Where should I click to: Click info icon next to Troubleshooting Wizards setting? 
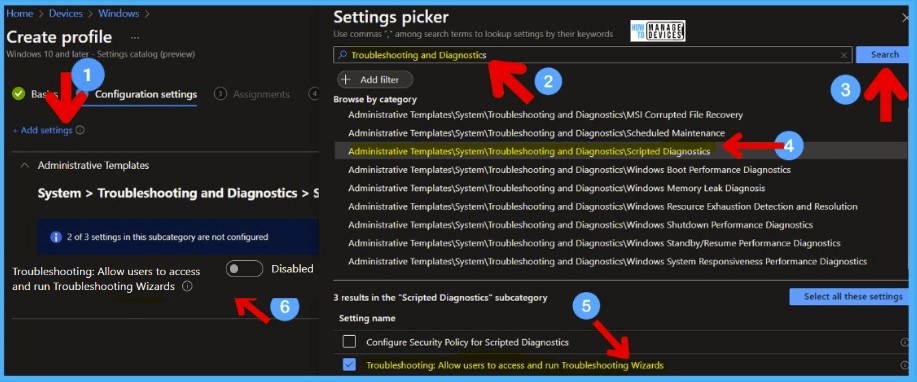(187, 287)
